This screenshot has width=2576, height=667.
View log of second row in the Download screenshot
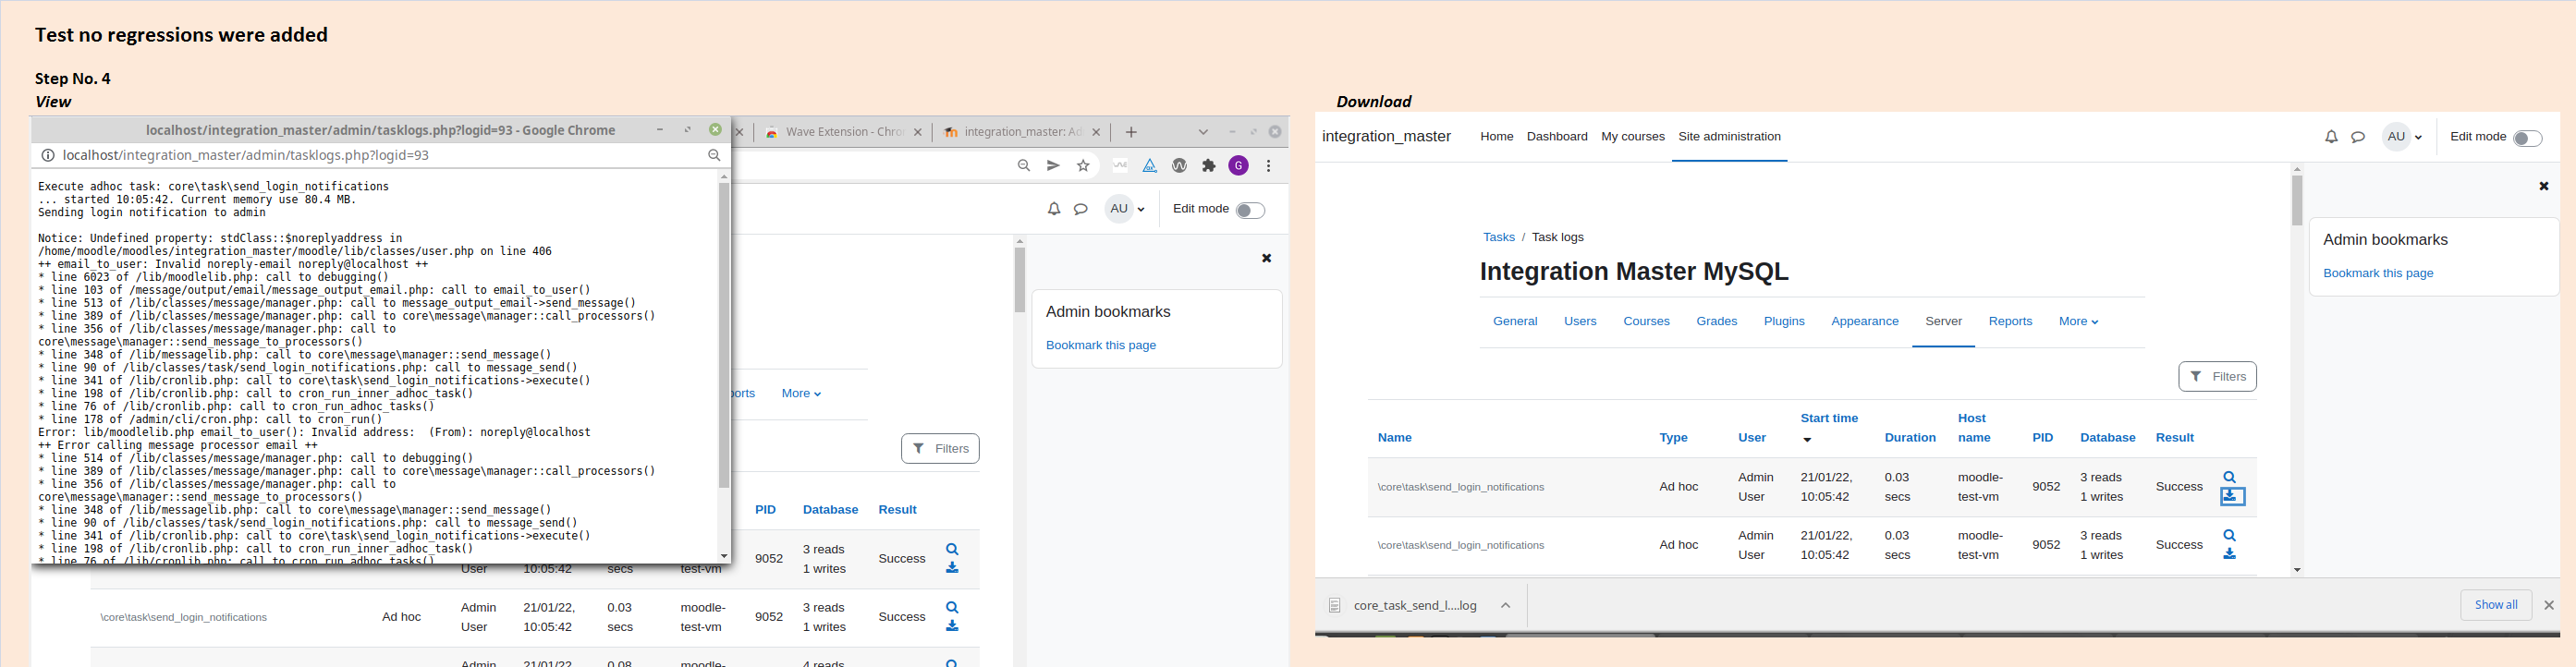[2229, 535]
